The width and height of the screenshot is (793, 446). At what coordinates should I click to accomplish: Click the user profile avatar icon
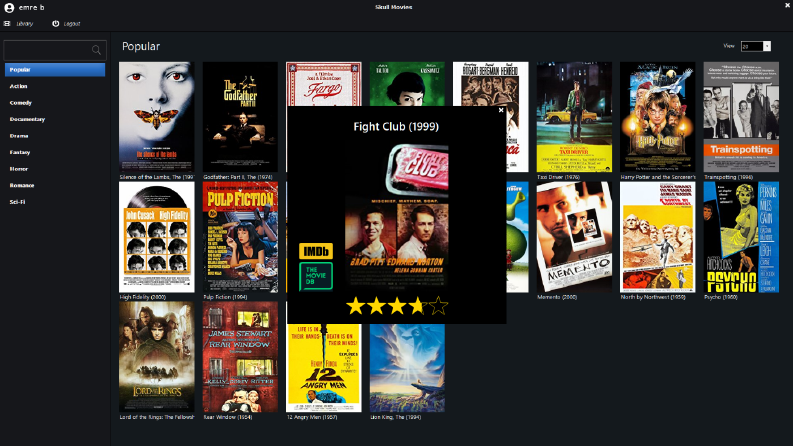click(9, 8)
